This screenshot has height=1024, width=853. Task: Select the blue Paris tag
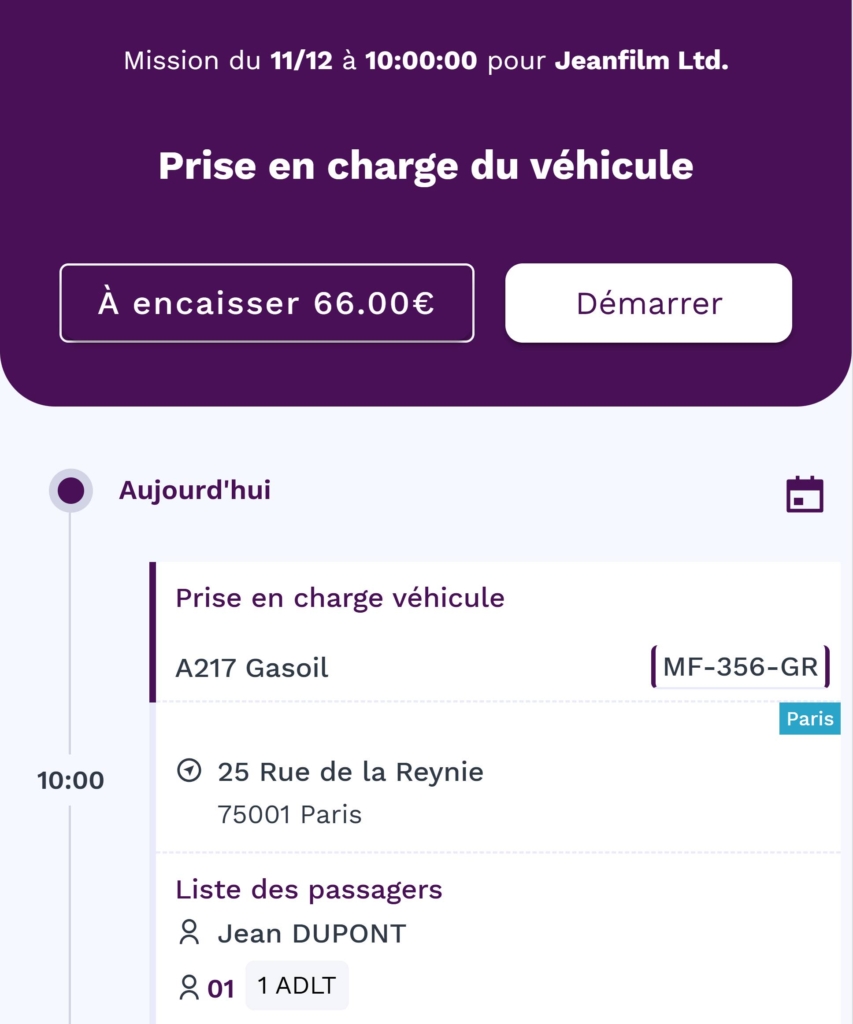[809, 719]
